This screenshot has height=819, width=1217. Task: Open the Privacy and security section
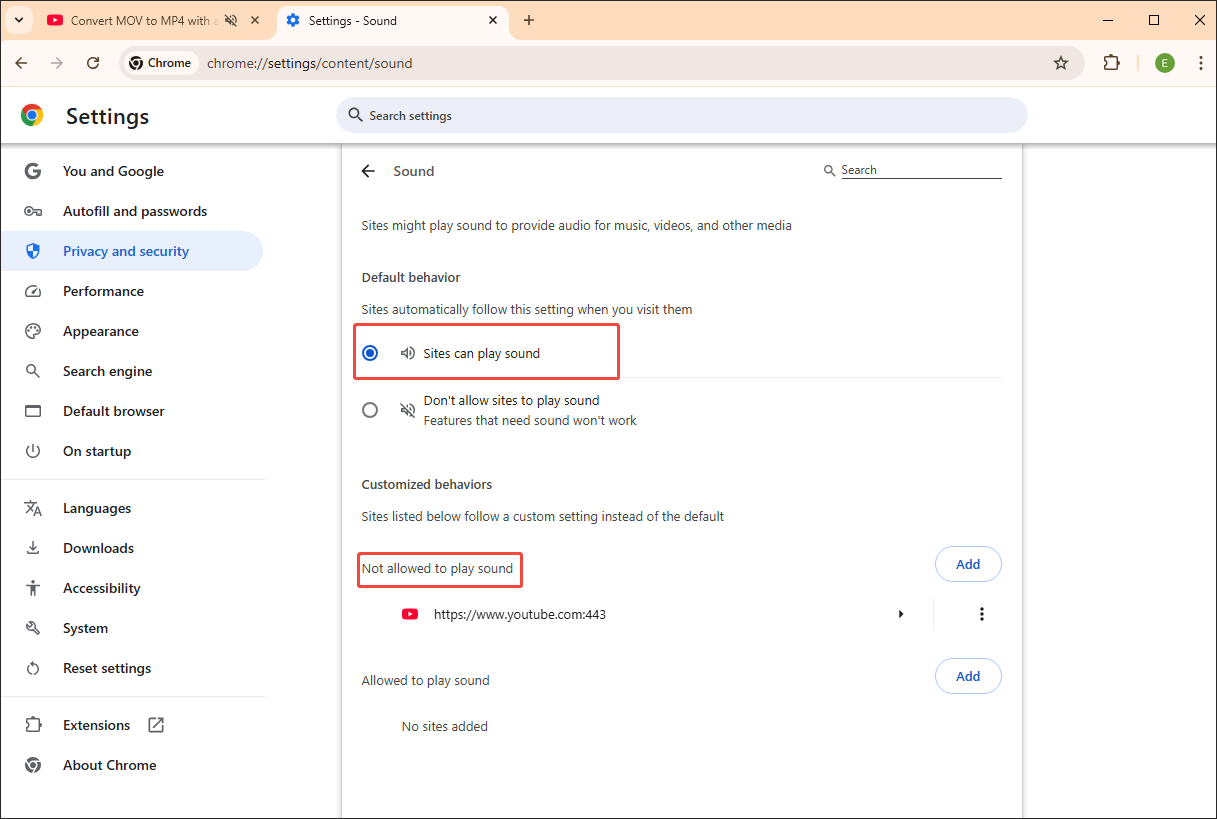[126, 251]
